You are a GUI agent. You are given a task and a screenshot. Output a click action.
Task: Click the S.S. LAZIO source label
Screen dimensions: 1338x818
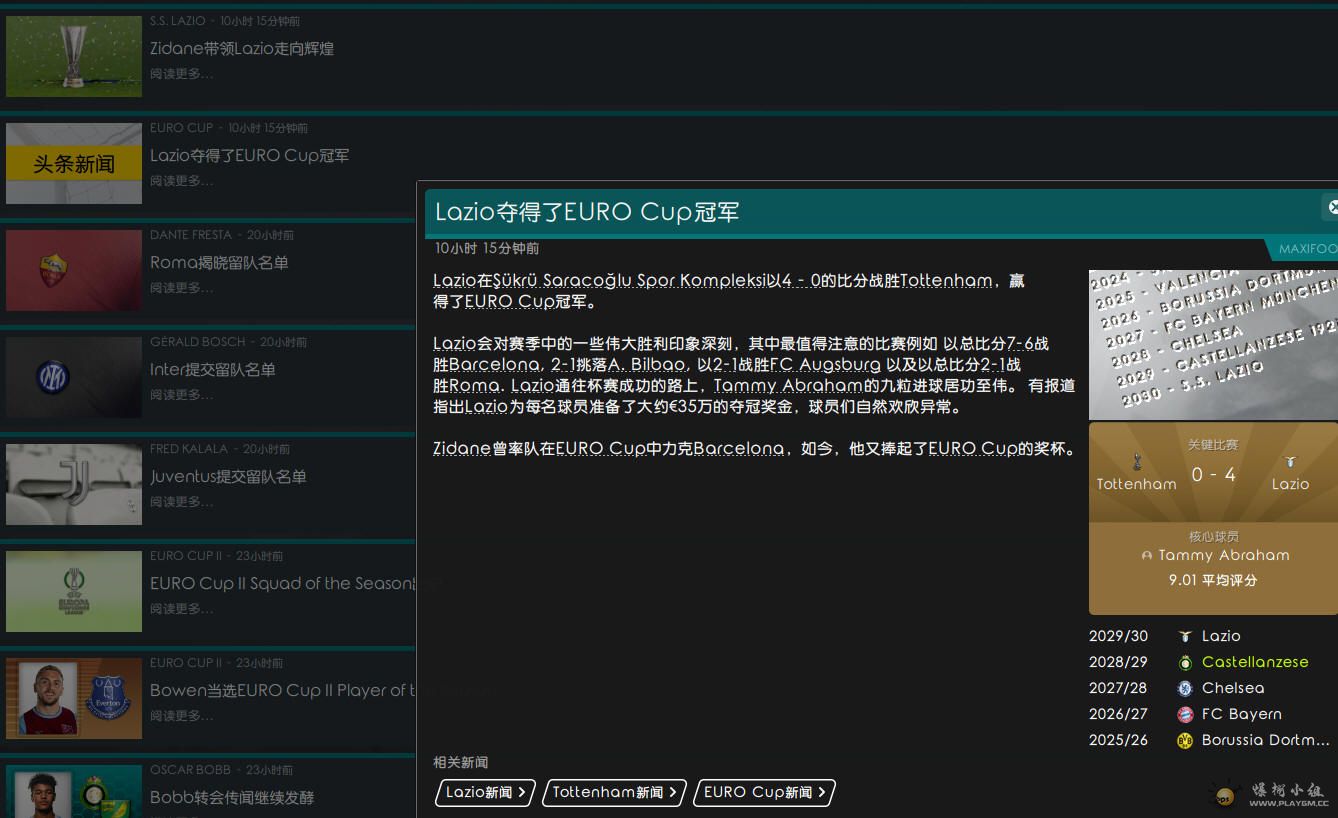[x=178, y=21]
